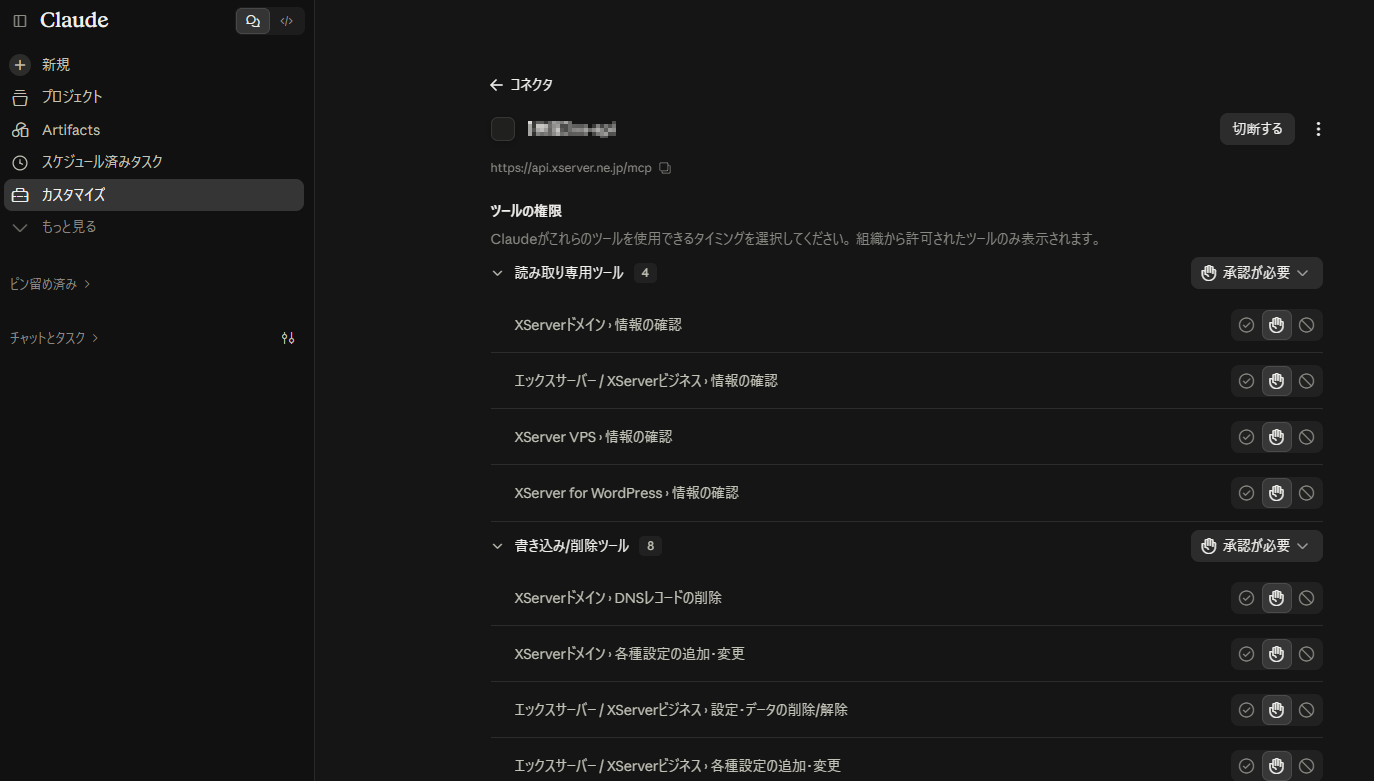Switch to code mode icon
This screenshot has height=781, width=1374.
(x=287, y=21)
